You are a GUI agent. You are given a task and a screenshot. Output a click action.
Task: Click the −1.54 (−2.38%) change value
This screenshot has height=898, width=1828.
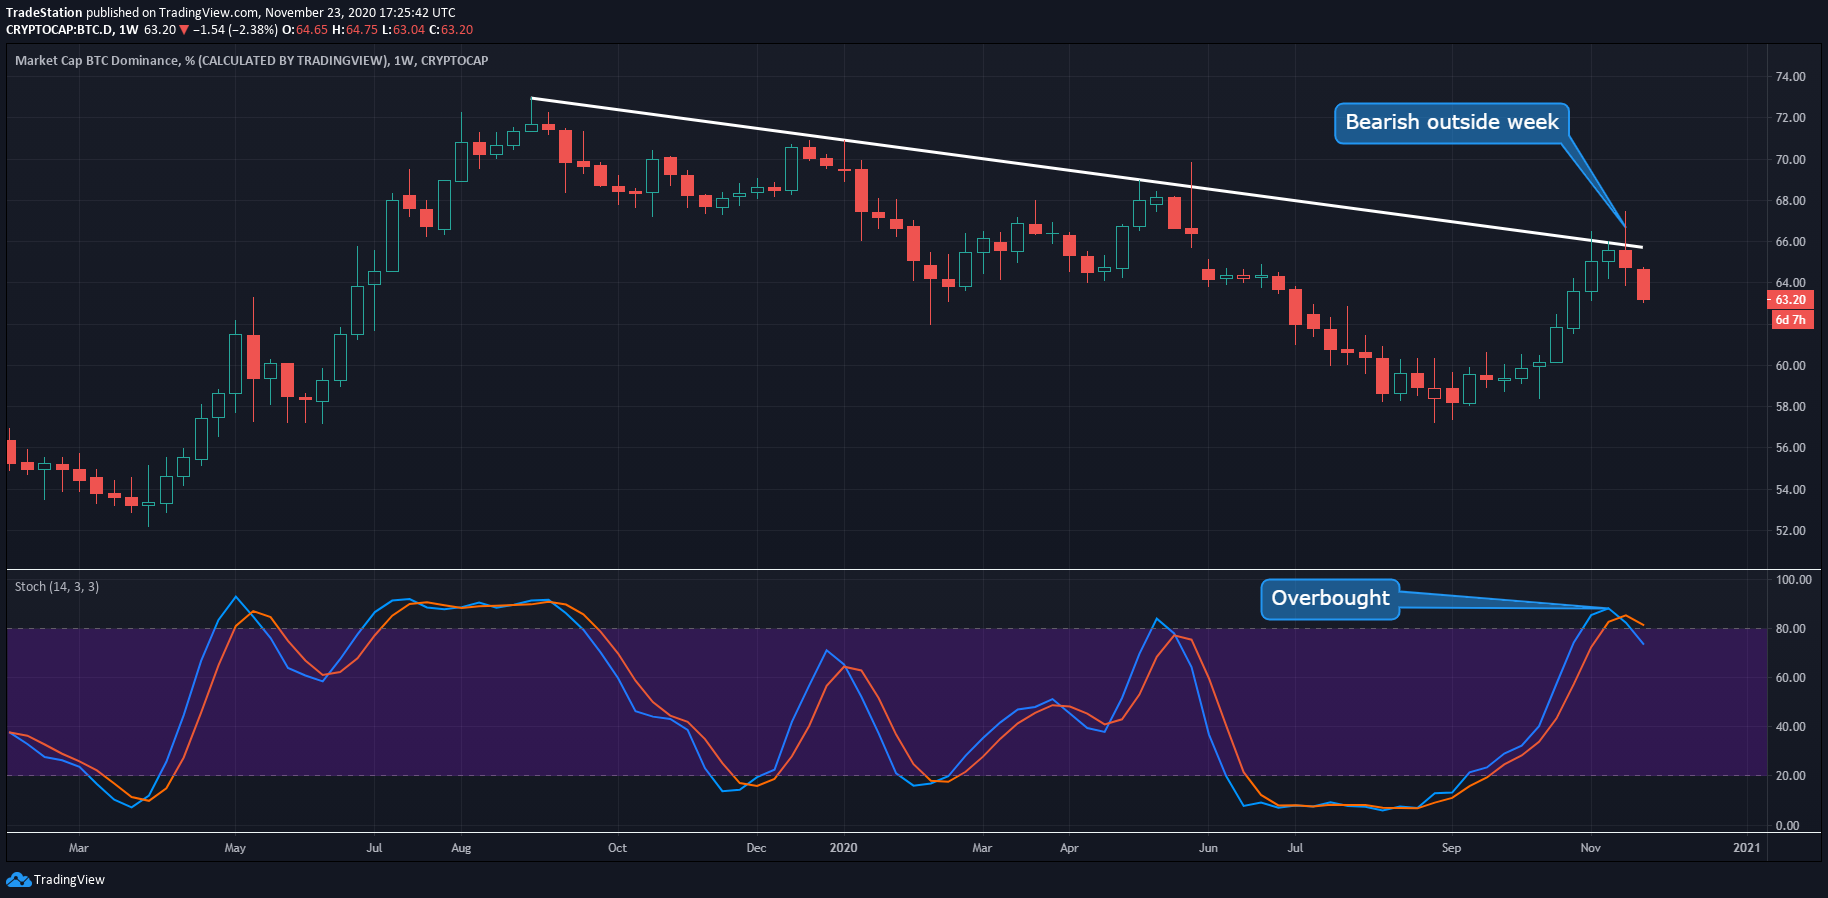(235, 30)
